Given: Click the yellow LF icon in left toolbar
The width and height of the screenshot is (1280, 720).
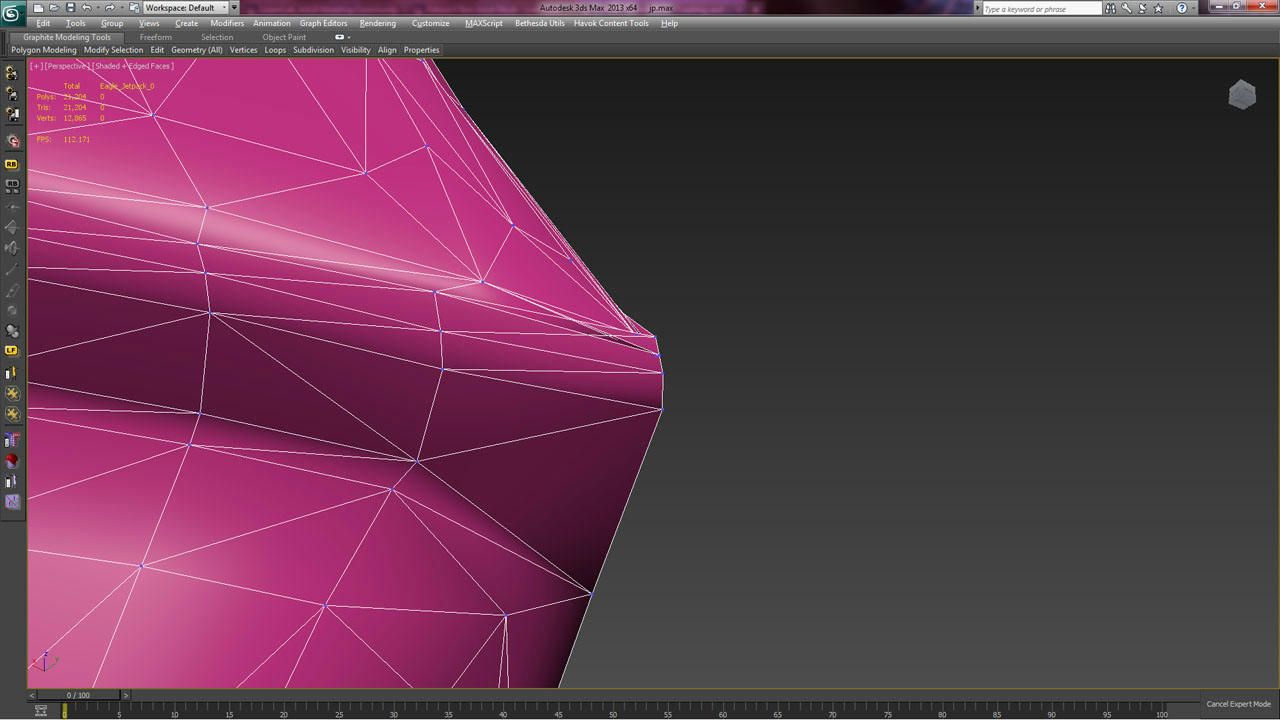Looking at the screenshot, I should click(x=12, y=351).
